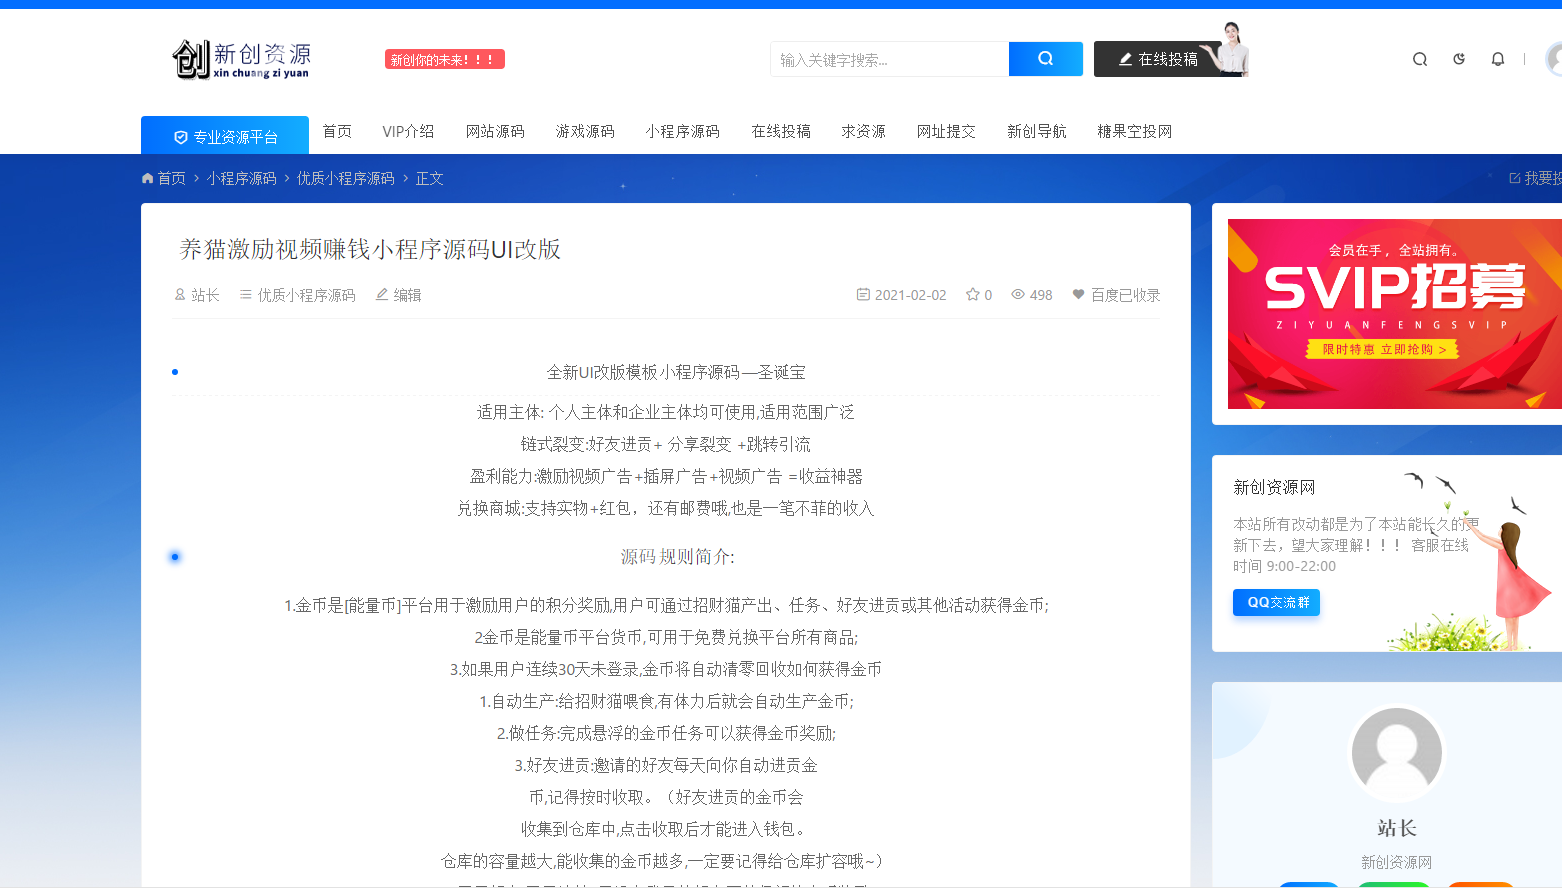Select 游戏源码 from the navigation menu
The width and height of the screenshot is (1562, 889).
pyautogui.click(x=585, y=131)
